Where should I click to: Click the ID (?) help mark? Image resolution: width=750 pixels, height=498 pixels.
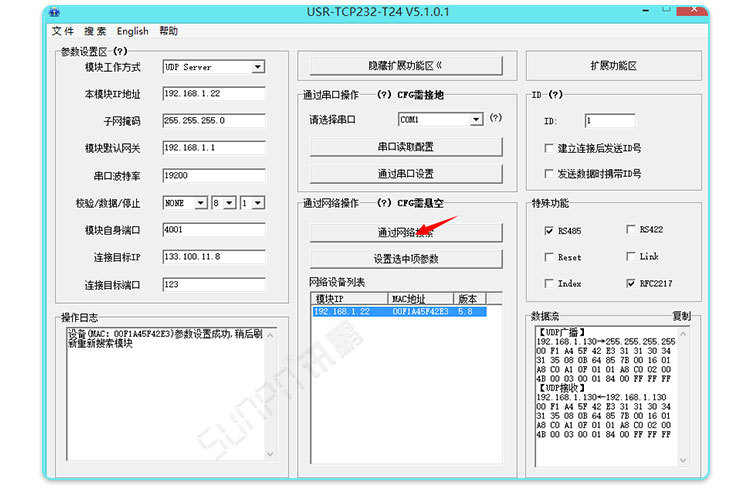[x=555, y=95]
